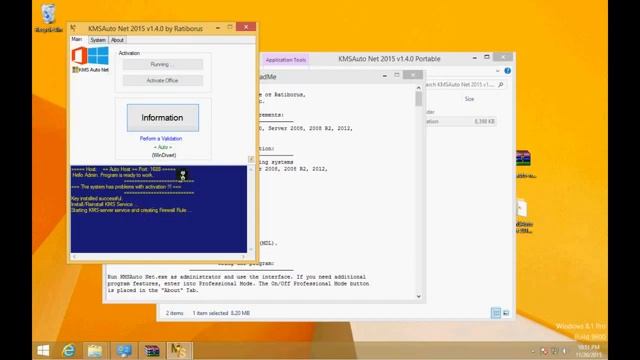The height and width of the screenshot is (360, 640).
Task: Select the KMSAuto taskbar icon
Action: (179, 351)
